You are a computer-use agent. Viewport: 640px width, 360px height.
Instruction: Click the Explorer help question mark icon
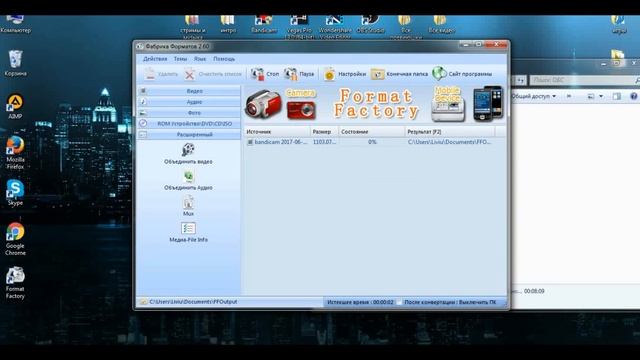click(633, 96)
